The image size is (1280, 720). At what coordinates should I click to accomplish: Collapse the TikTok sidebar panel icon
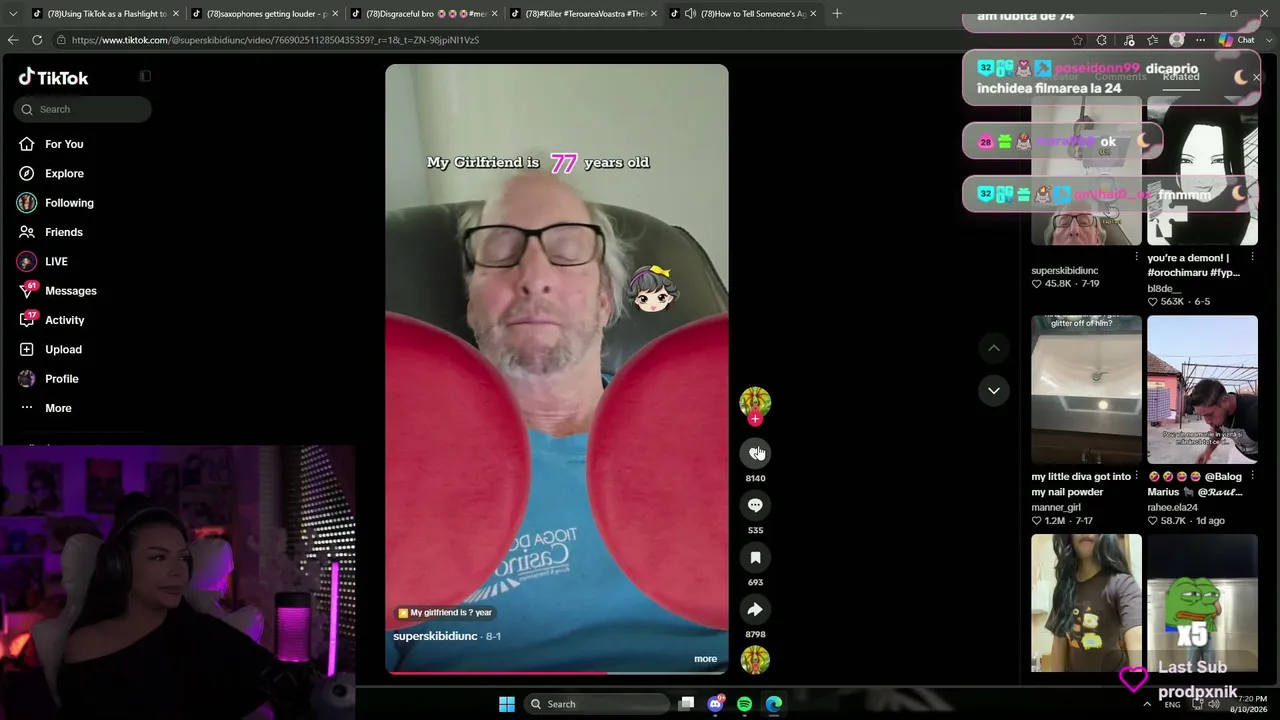pos(145,76)
